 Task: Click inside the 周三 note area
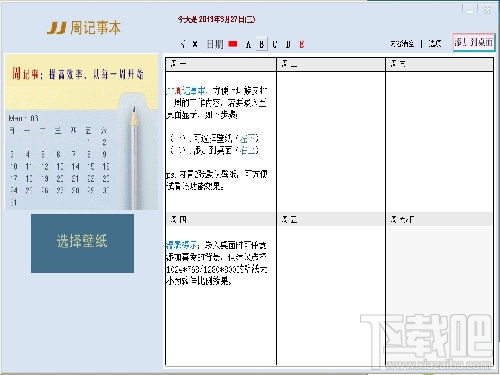(x=439, y=141)
